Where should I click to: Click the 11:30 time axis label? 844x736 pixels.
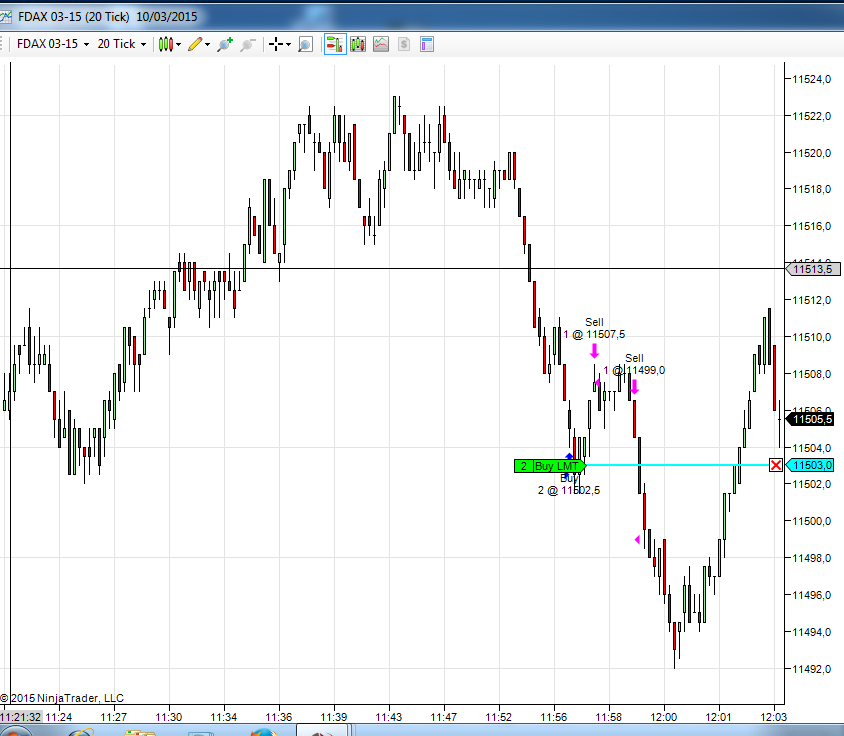tap(169, 717)
